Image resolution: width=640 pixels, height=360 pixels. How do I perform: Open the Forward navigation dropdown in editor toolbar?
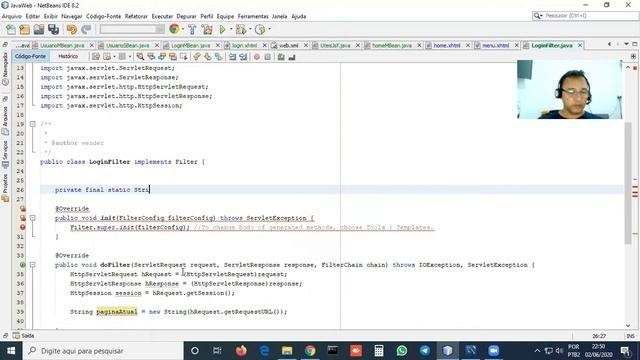(130, 57)
